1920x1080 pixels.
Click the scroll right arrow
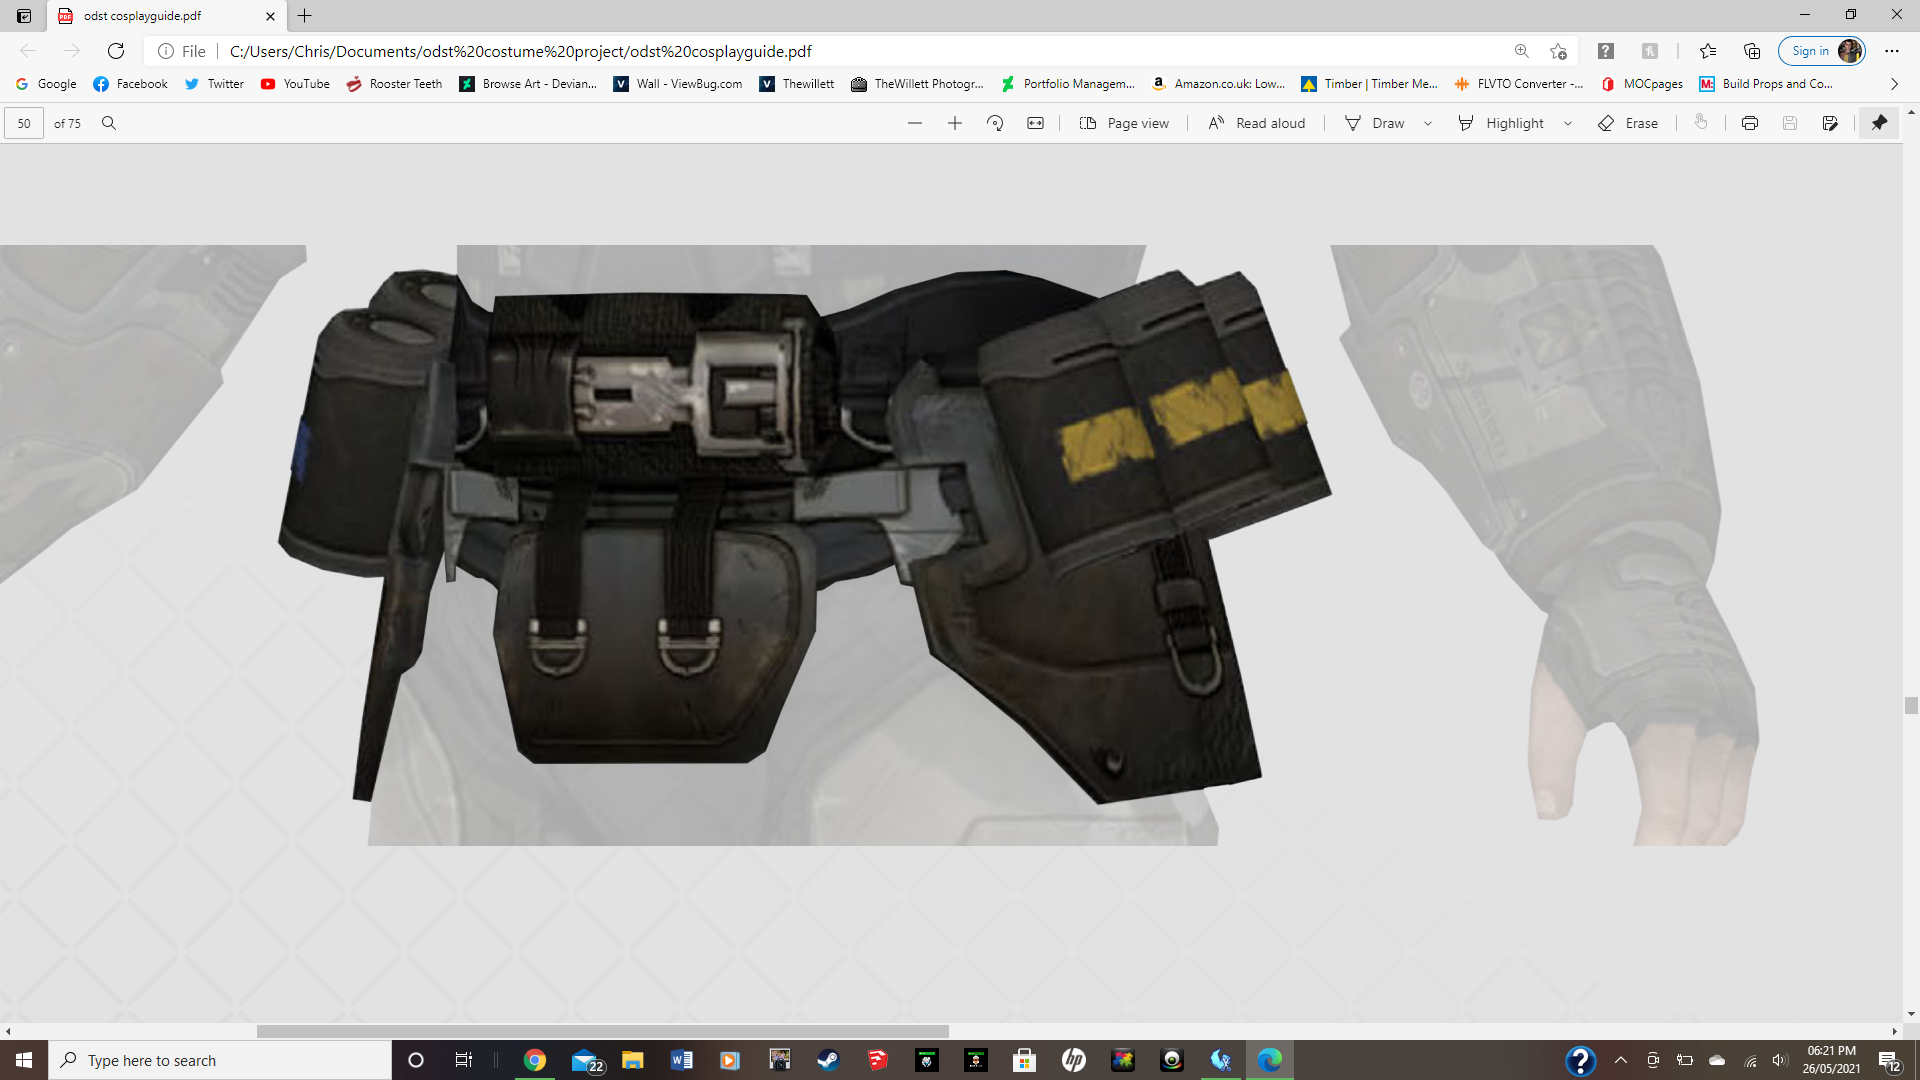(x=1894, y=1031)
